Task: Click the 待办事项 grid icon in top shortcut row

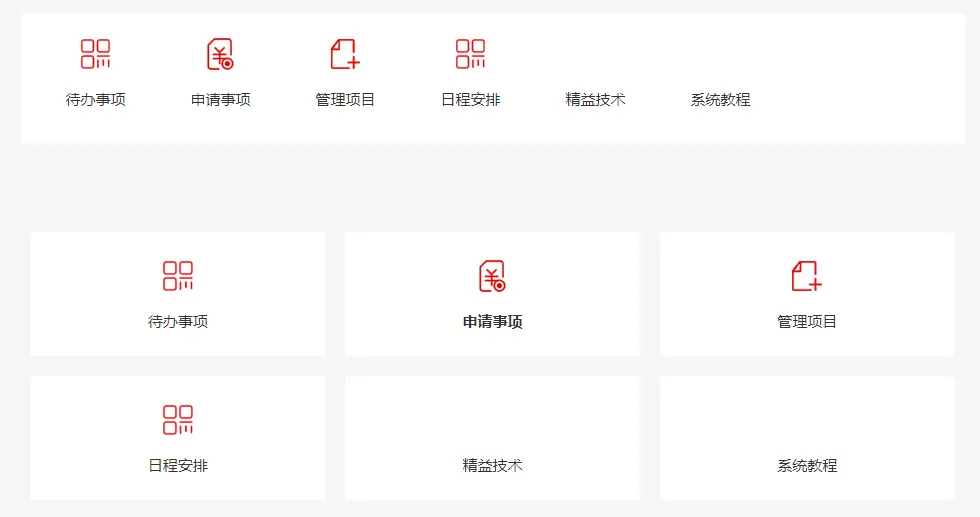Action: pyautogui.click(x=96, y=54)
